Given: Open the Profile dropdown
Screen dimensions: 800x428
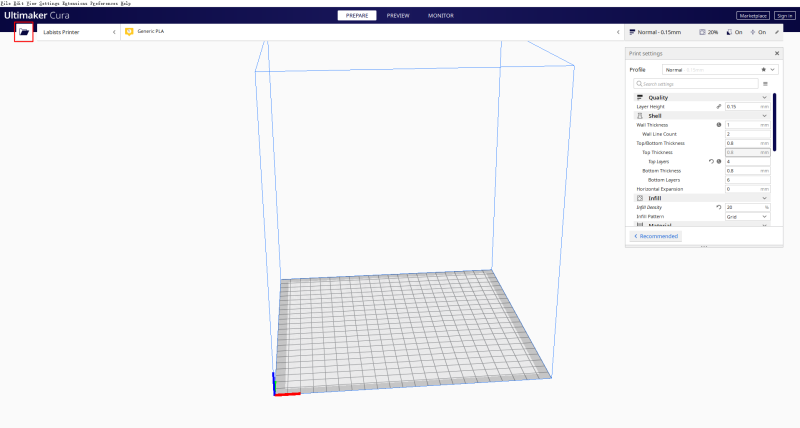Looking at the screenshot, I should (x=720, y=70).
